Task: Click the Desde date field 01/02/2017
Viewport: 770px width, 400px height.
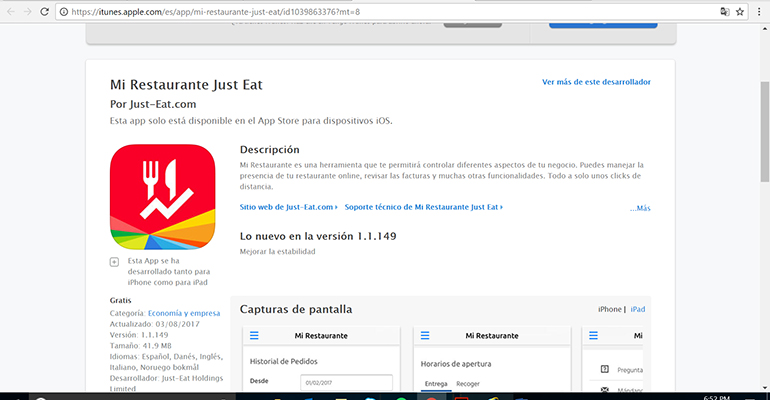Action: (346, 382)
